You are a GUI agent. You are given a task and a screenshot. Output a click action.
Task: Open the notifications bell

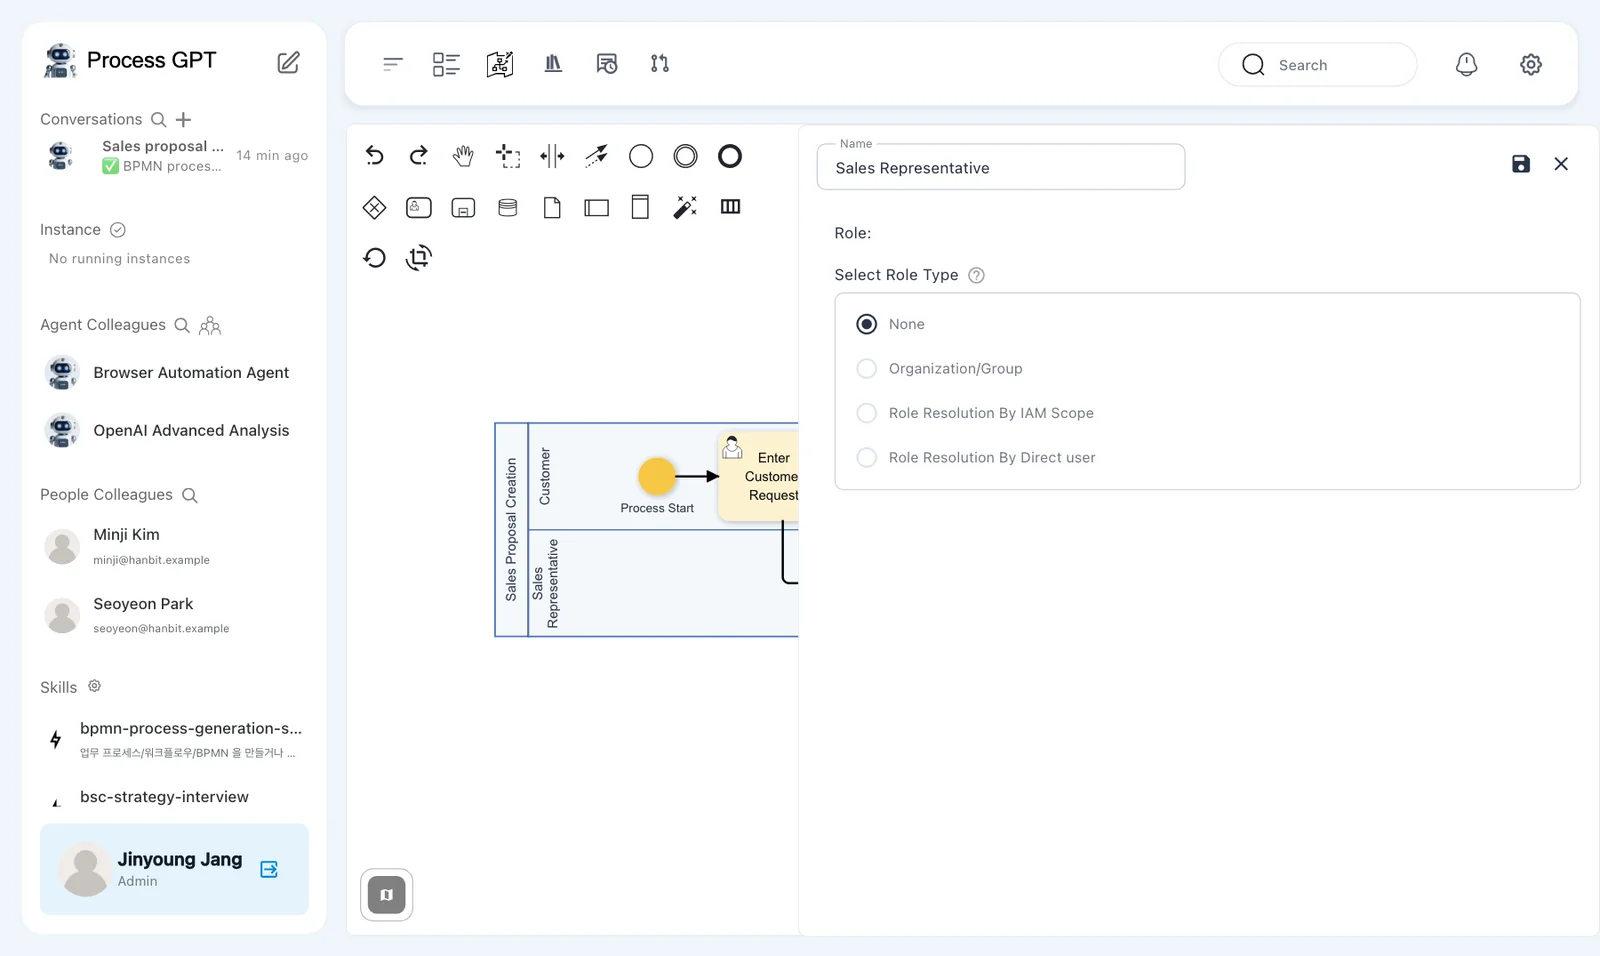(x=1466, y=64)
